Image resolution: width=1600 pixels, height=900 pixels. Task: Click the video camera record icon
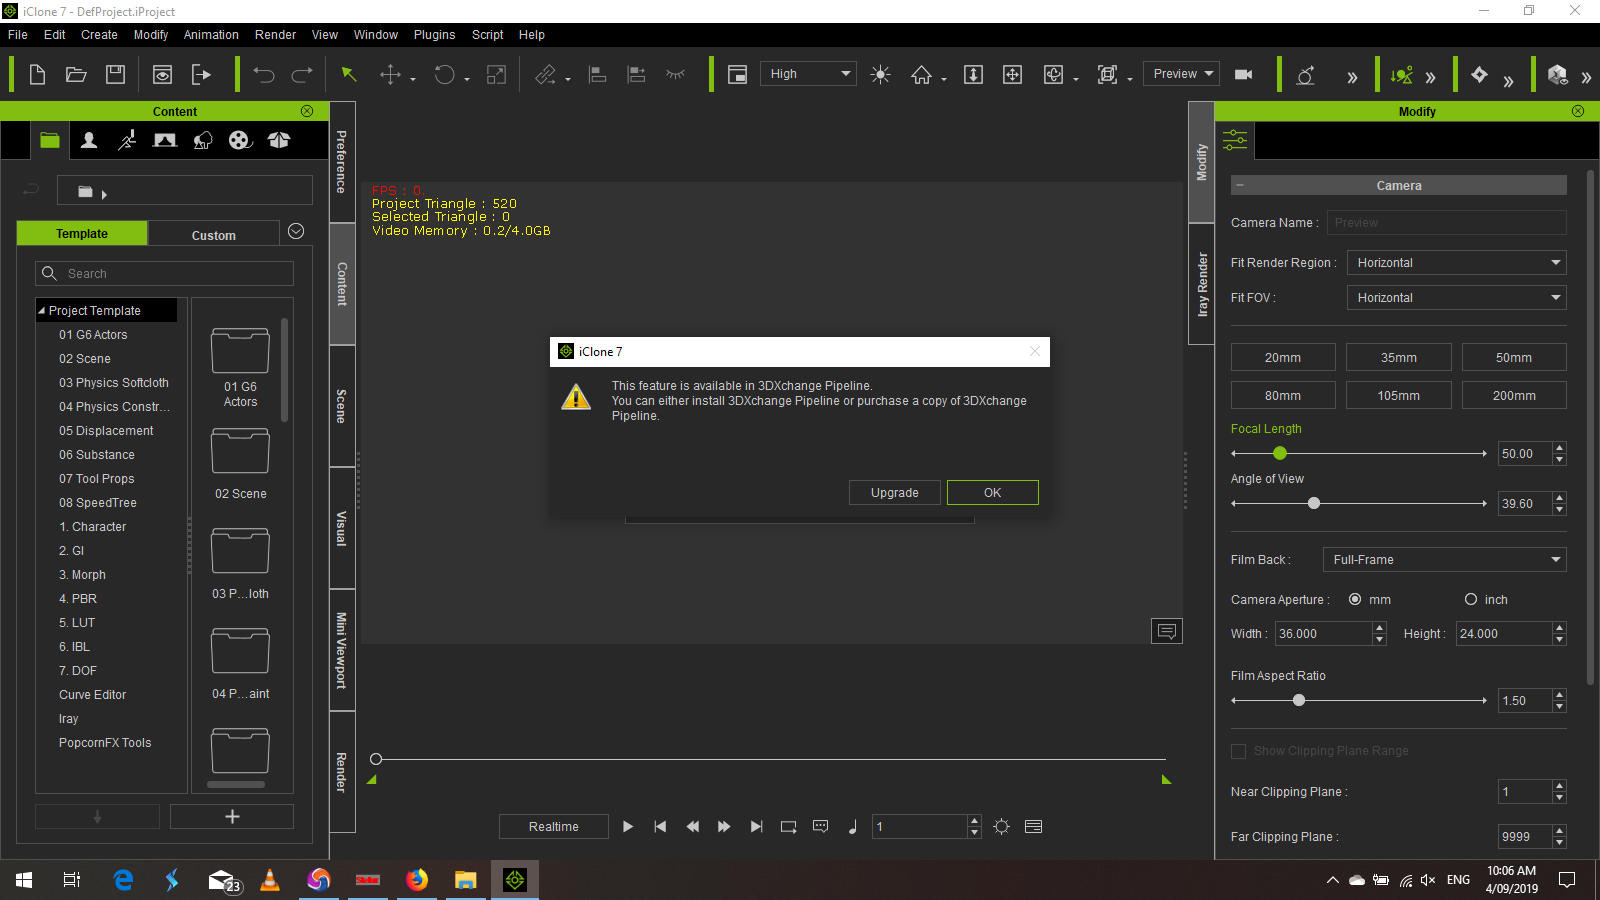tap(1244, 75)
